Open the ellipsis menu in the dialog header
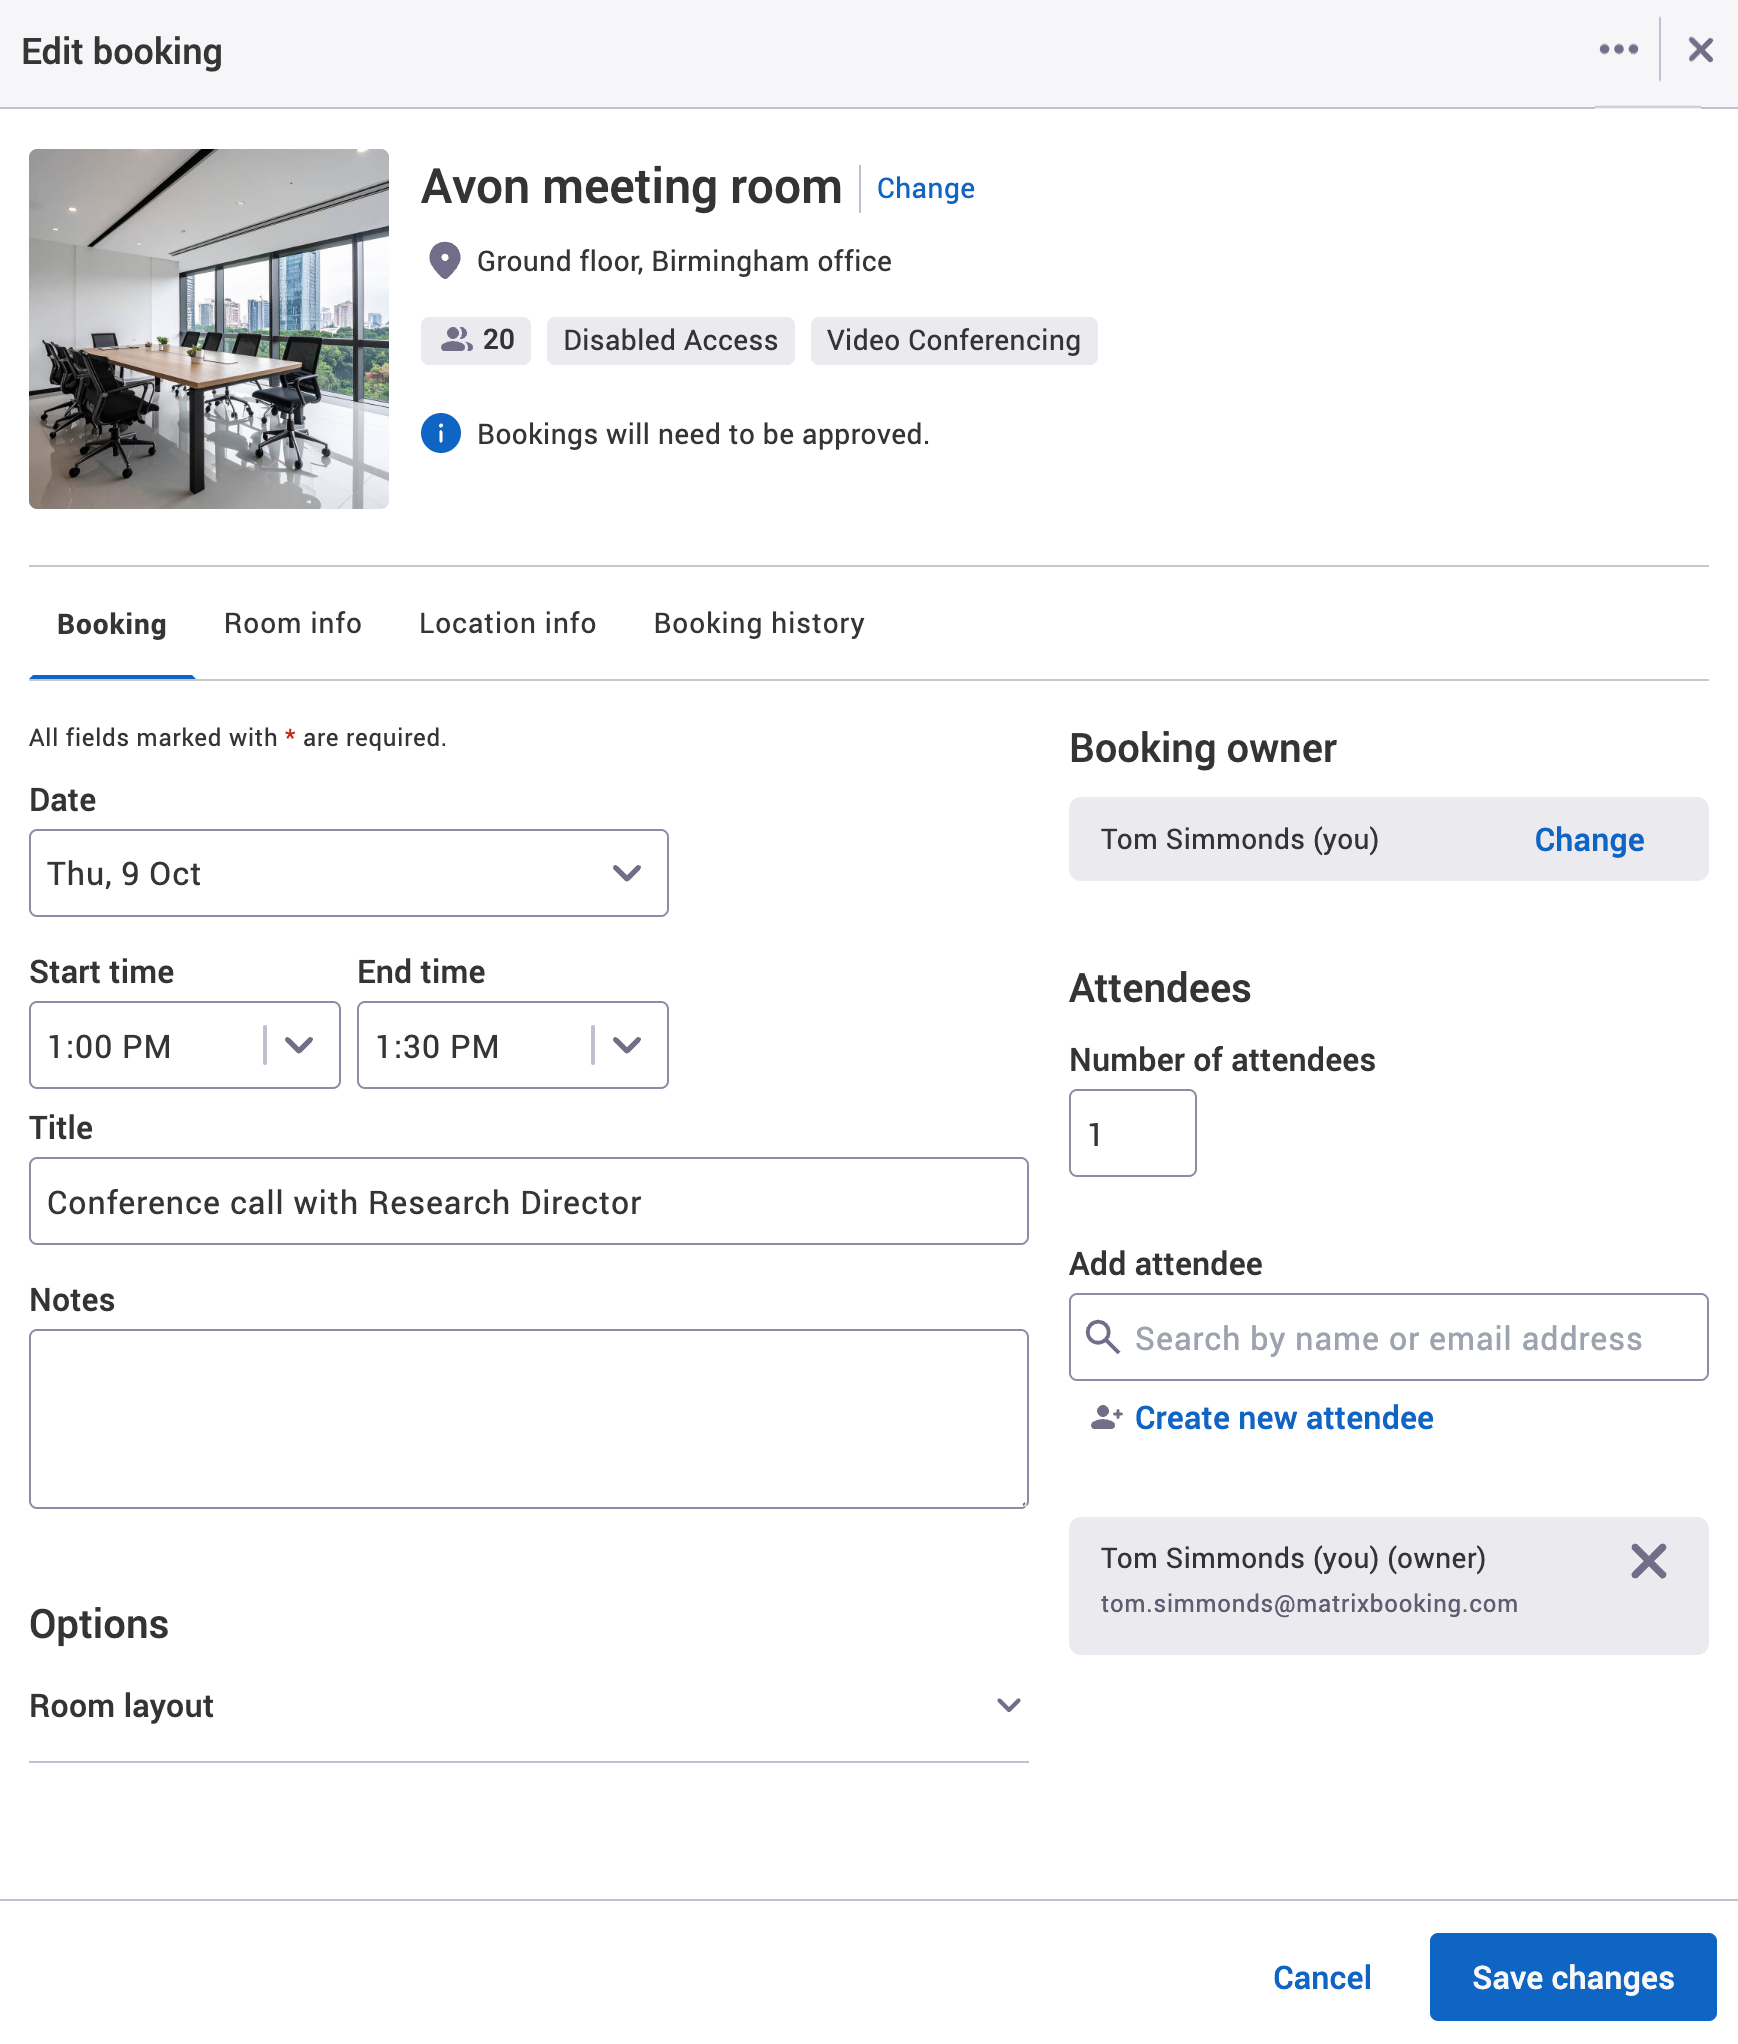This screenshot has height=2044, width=1738. (1620, 49)
